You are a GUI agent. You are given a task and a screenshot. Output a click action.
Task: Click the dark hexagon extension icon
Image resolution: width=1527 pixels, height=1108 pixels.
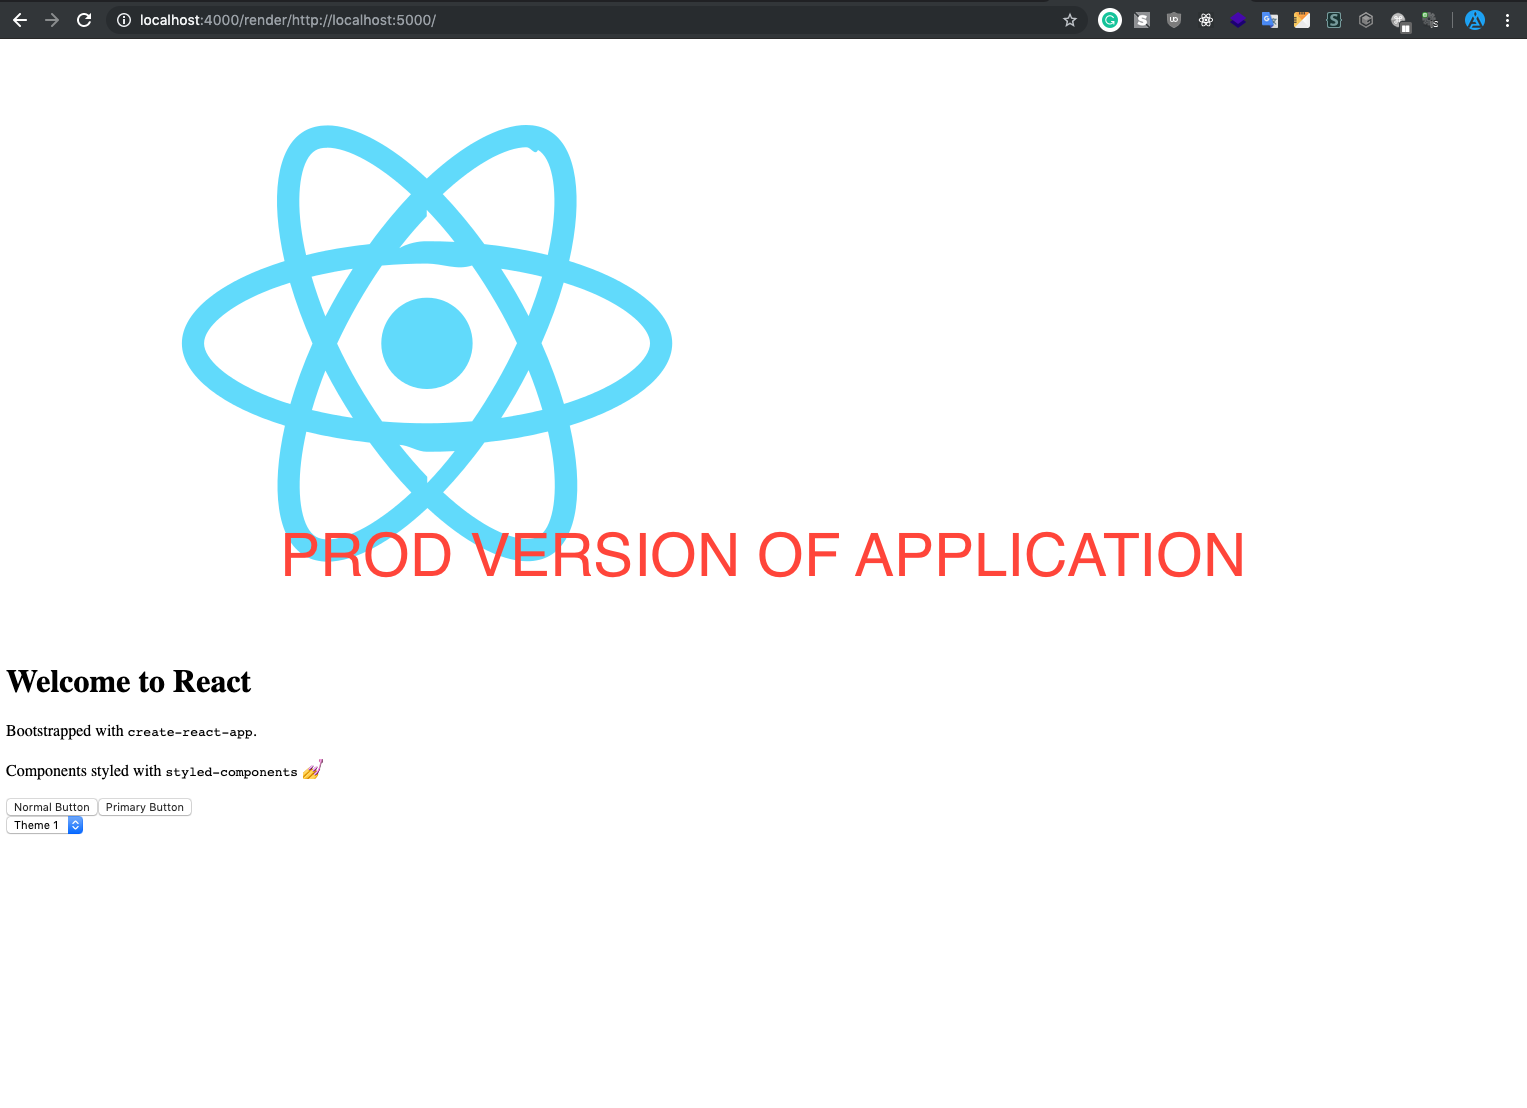click(x=1365, y=19)
